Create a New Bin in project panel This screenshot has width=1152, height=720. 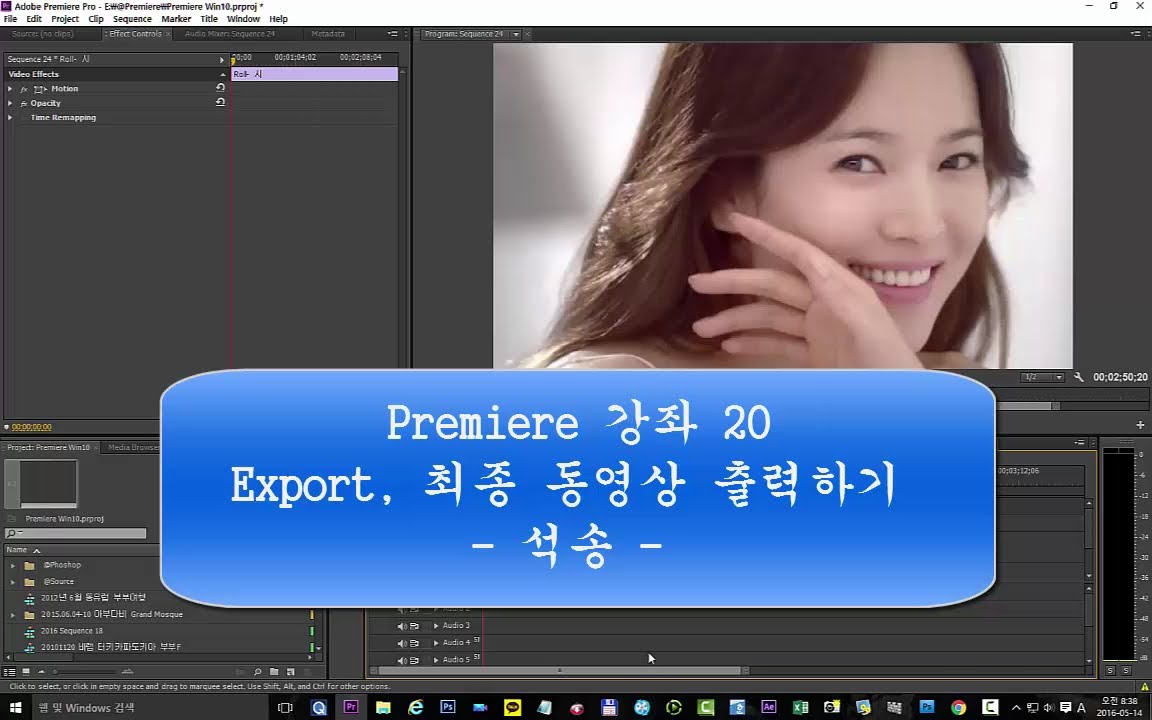coord(273,672)
